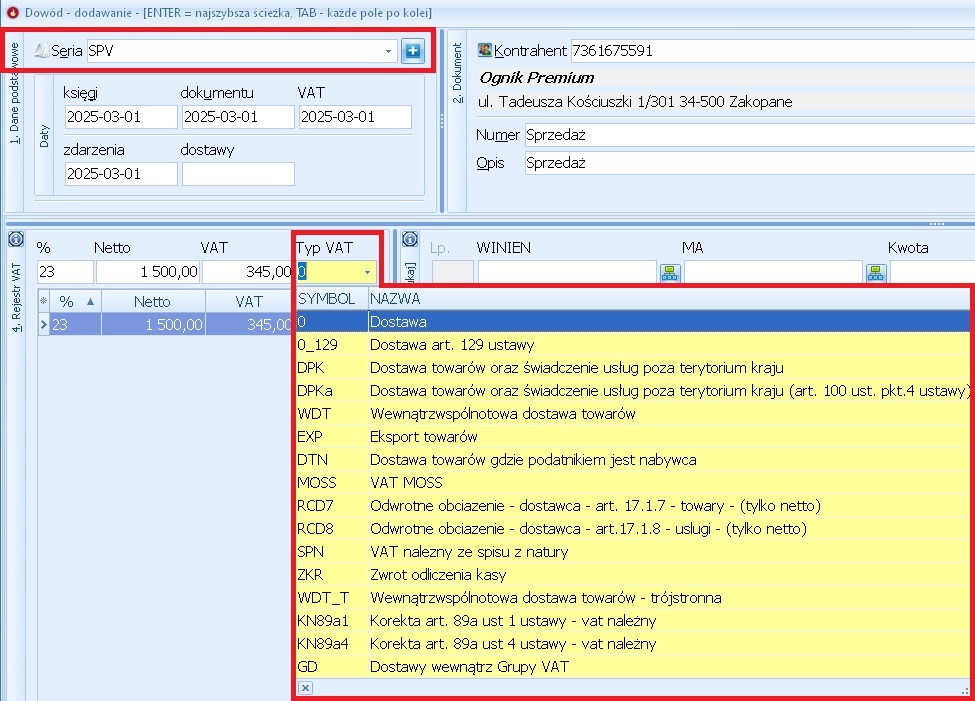Click the app icon in the title bar
The image size is (975, 701).
coord(12,12)
